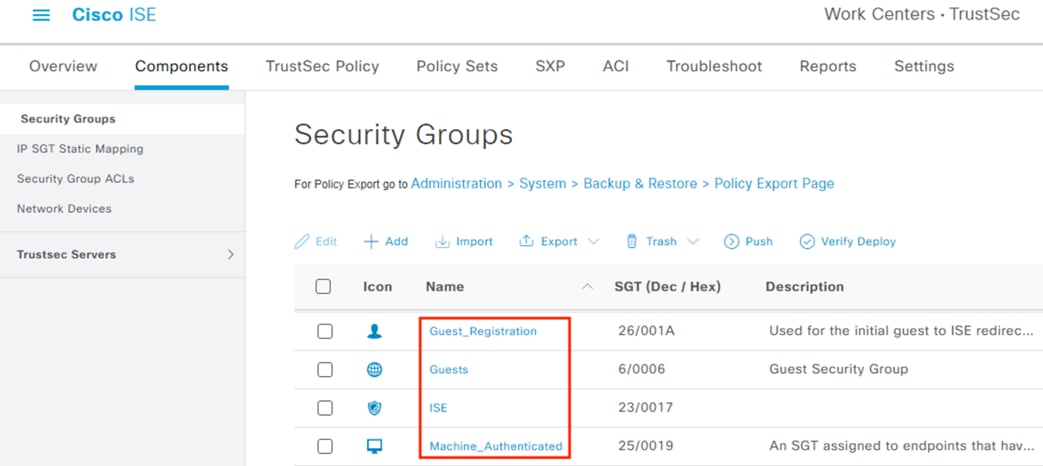Open the Policy Export Page link
The height and width of the screenshot is (466, 1043).
pos(774,183)
